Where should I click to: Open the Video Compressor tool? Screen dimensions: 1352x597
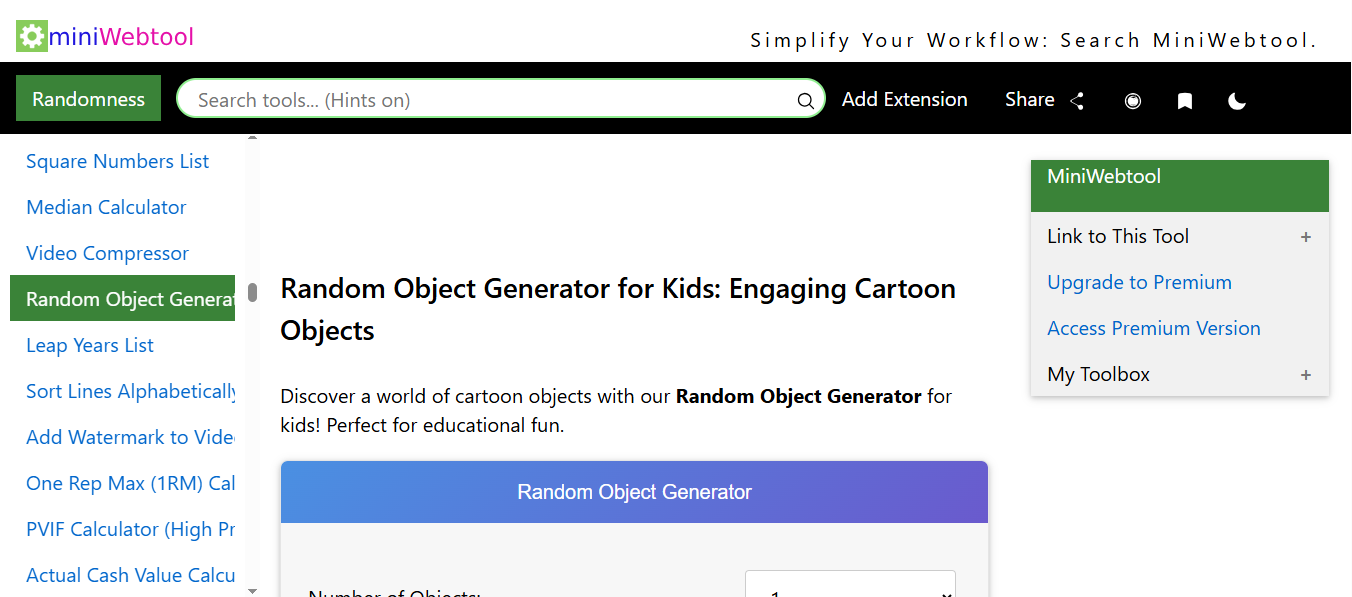tap(107, 253)
